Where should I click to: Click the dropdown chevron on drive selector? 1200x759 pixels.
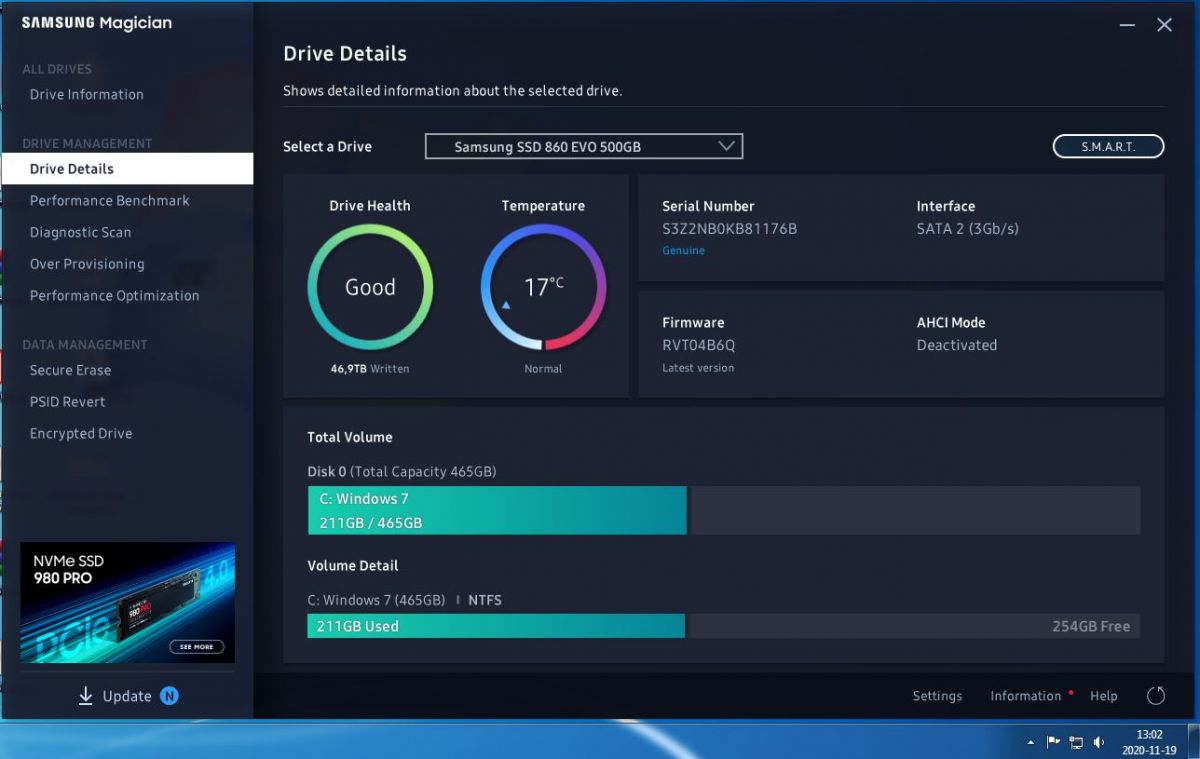727,146
